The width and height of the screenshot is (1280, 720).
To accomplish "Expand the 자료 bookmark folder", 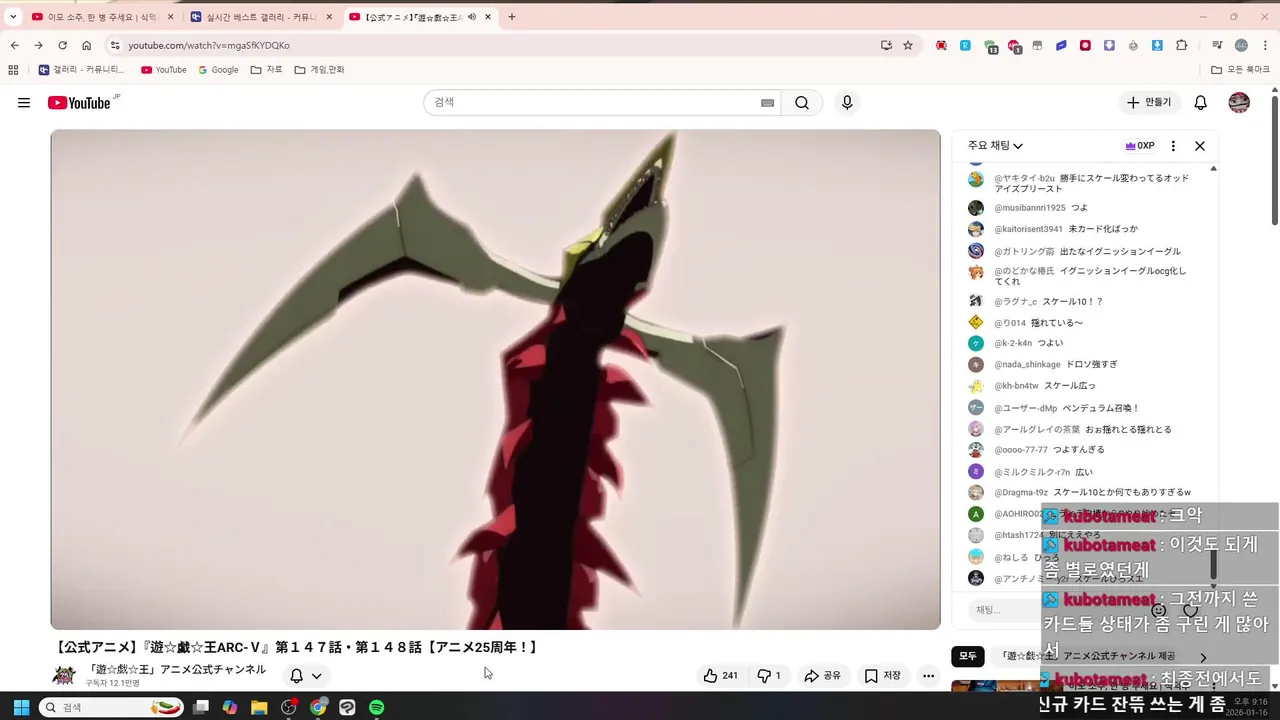I will coord(267,70).
